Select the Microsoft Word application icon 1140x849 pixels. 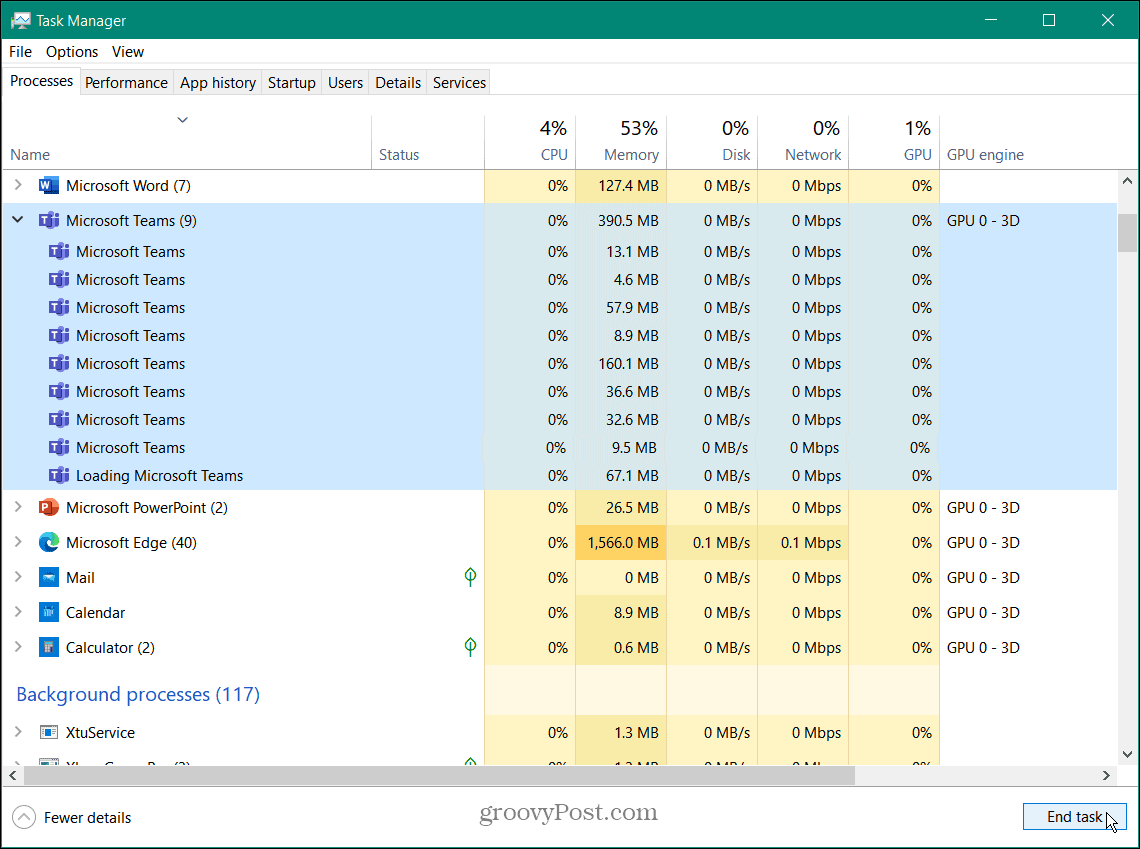48,185
